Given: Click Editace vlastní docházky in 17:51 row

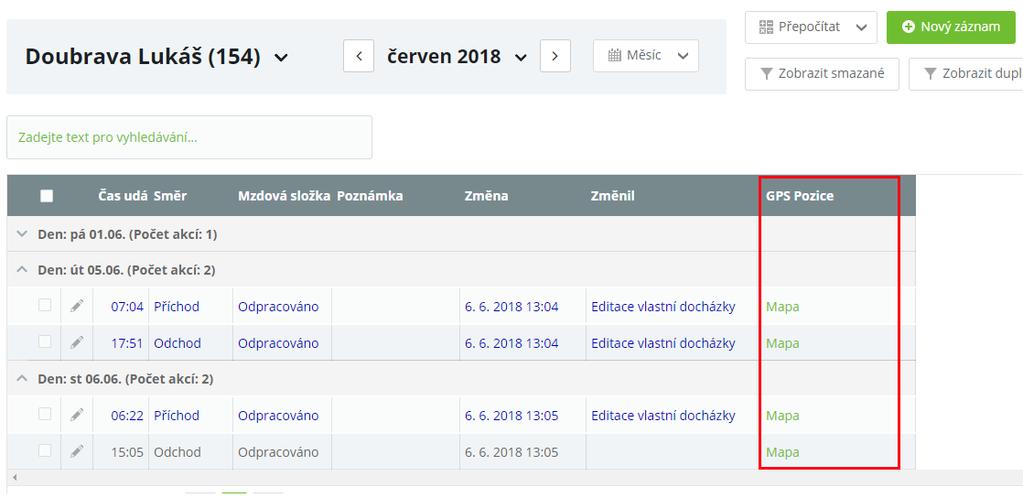Looking at the screenshot, I should (x=663, y=343).
